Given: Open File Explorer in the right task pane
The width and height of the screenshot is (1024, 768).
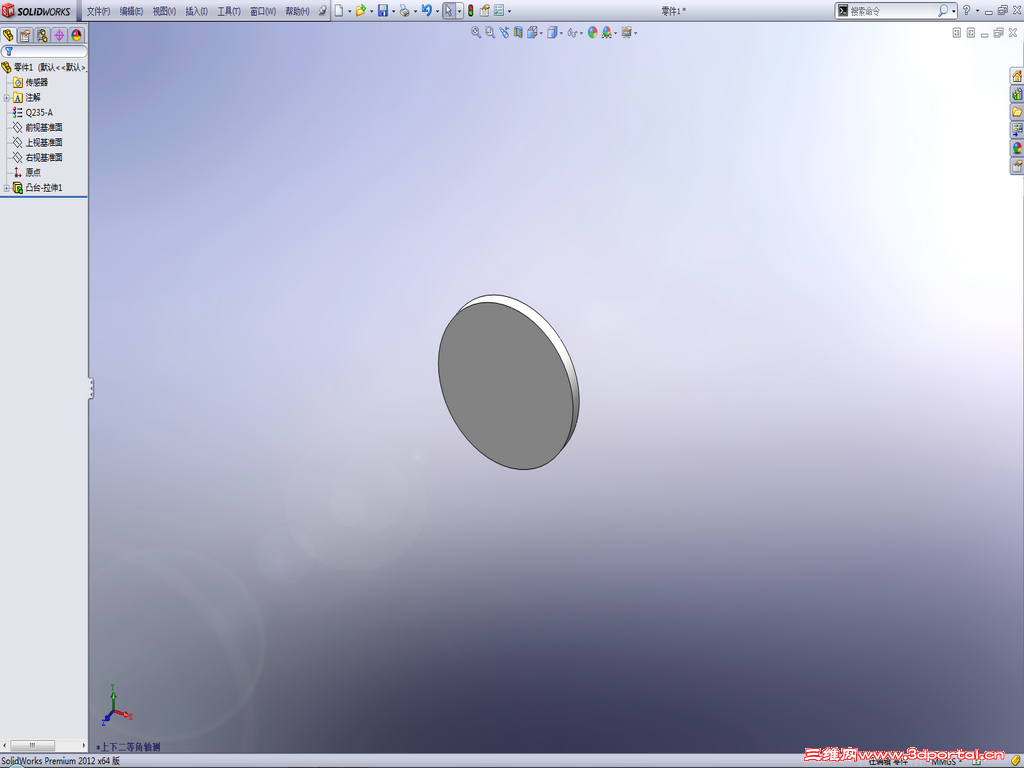Looking at the screenshot, I should [1017, 112].
